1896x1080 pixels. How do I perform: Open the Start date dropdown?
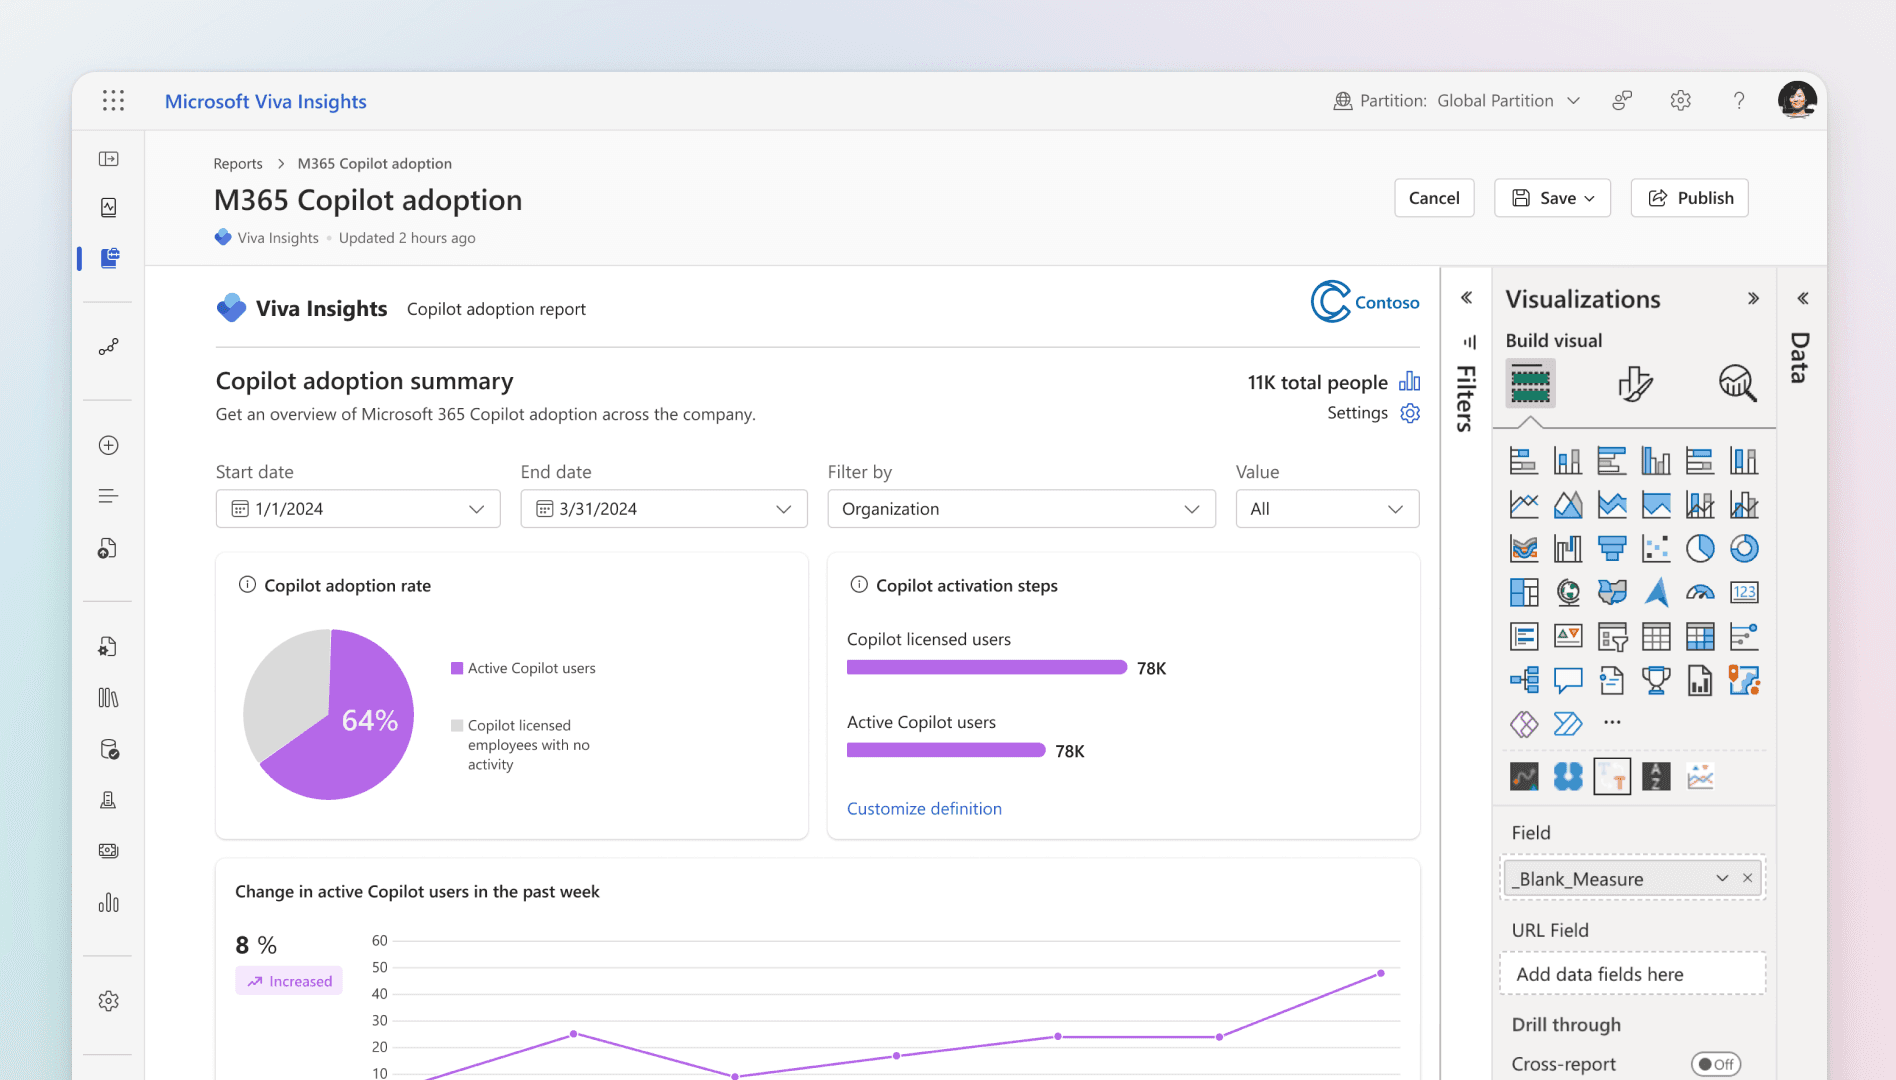point(358,508)
